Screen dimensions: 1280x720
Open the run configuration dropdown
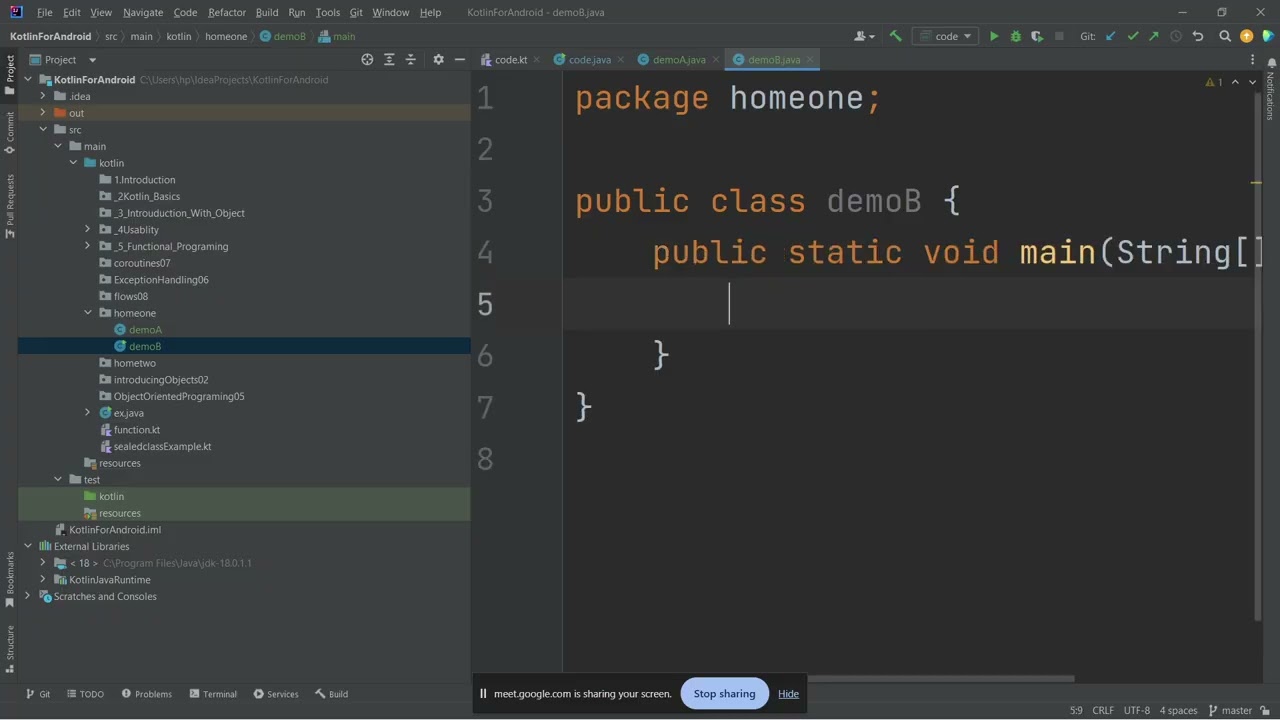point(945,36)
